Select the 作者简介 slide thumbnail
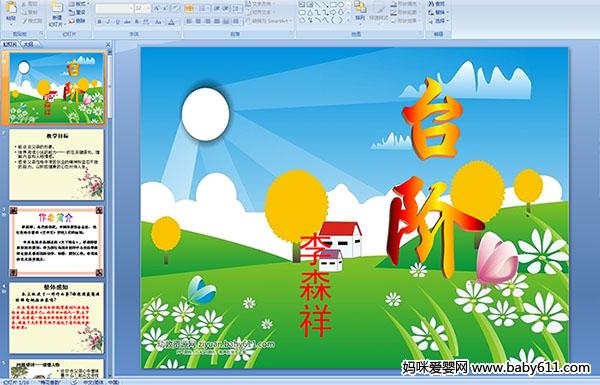 [x=57, y=242]
